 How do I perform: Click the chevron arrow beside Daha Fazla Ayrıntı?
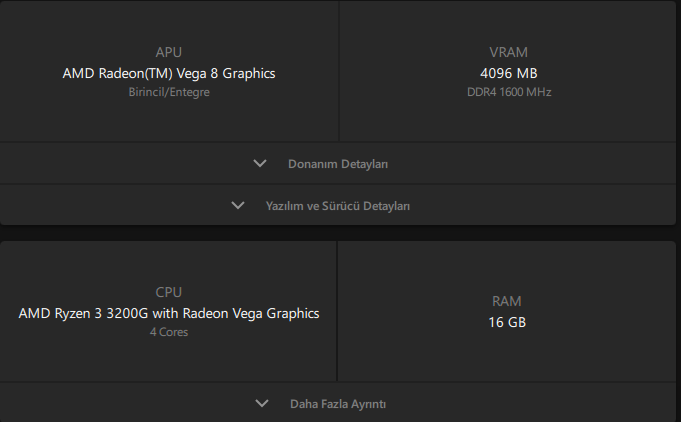262,404
